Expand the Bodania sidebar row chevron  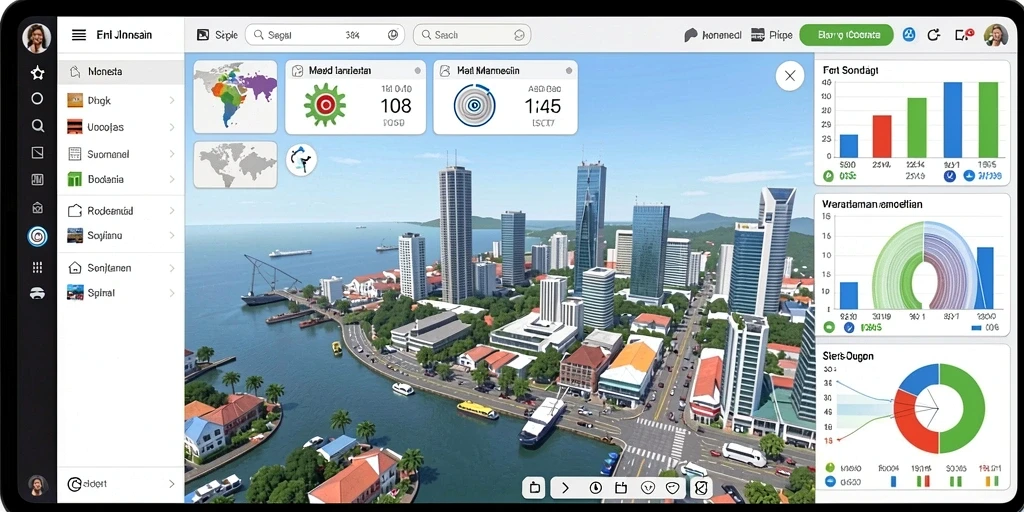[172, 179]
